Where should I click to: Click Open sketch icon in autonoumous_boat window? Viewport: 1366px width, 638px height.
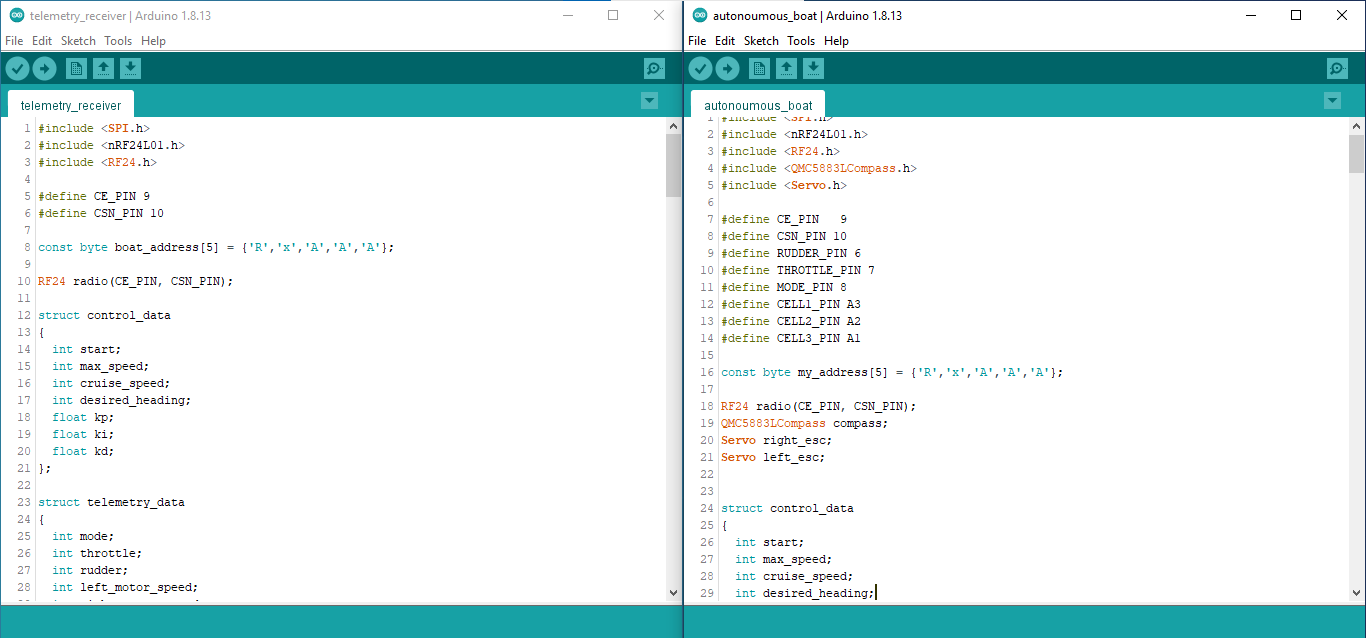click(787, 68)
